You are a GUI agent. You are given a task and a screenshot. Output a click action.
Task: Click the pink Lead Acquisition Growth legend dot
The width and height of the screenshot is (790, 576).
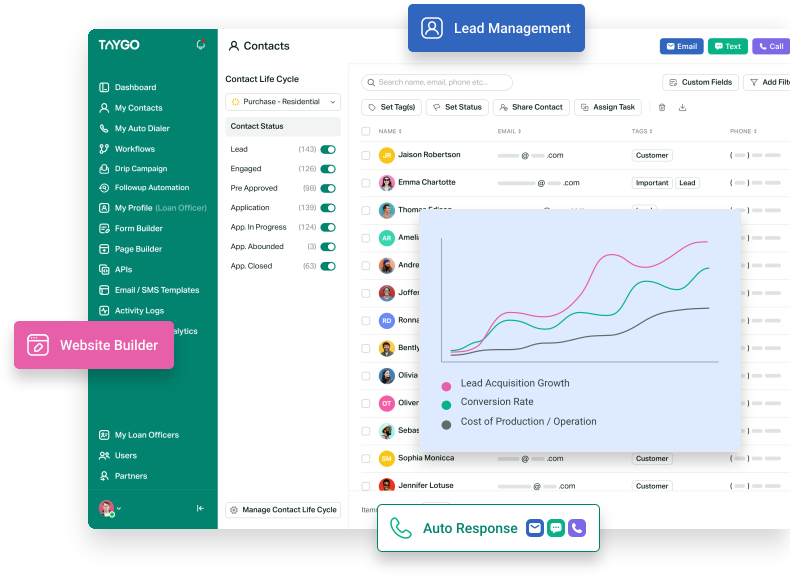446,384
